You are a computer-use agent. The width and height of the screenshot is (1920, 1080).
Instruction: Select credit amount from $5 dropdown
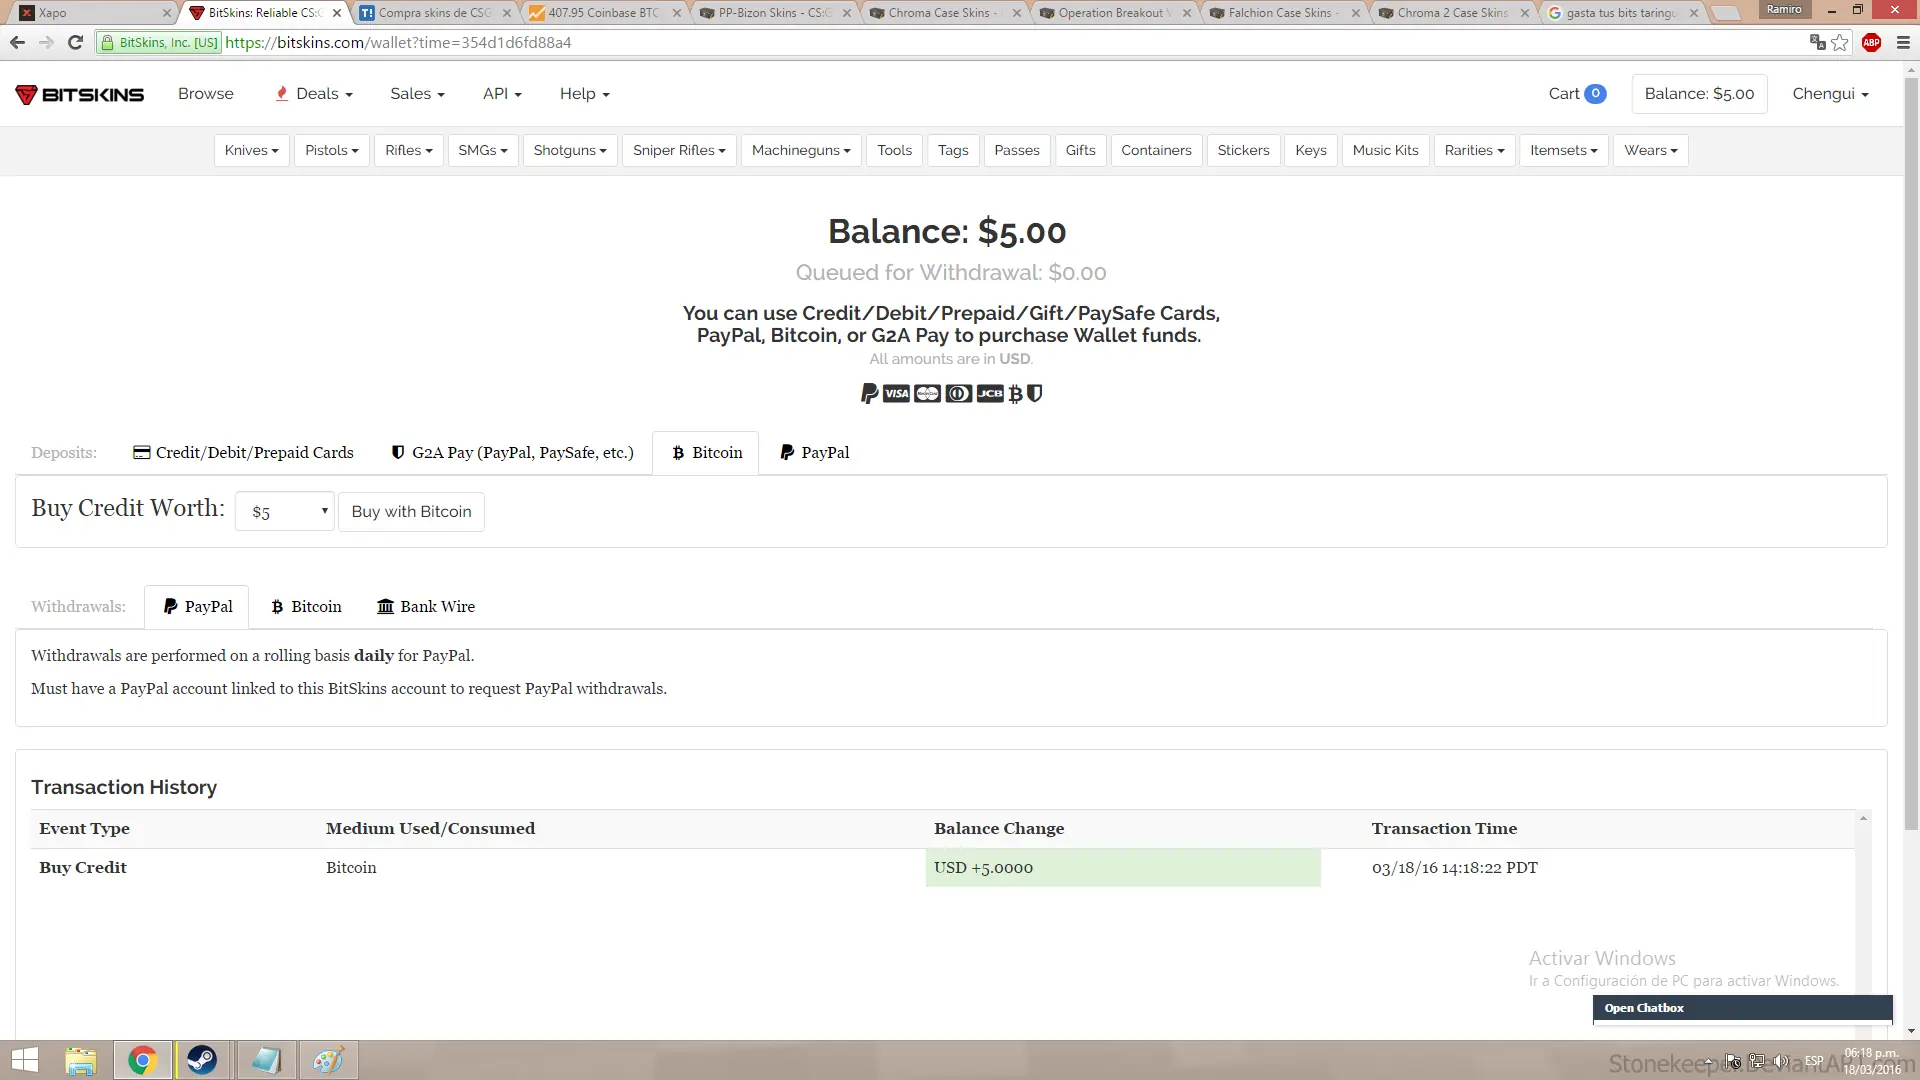[x=284, y=512]
